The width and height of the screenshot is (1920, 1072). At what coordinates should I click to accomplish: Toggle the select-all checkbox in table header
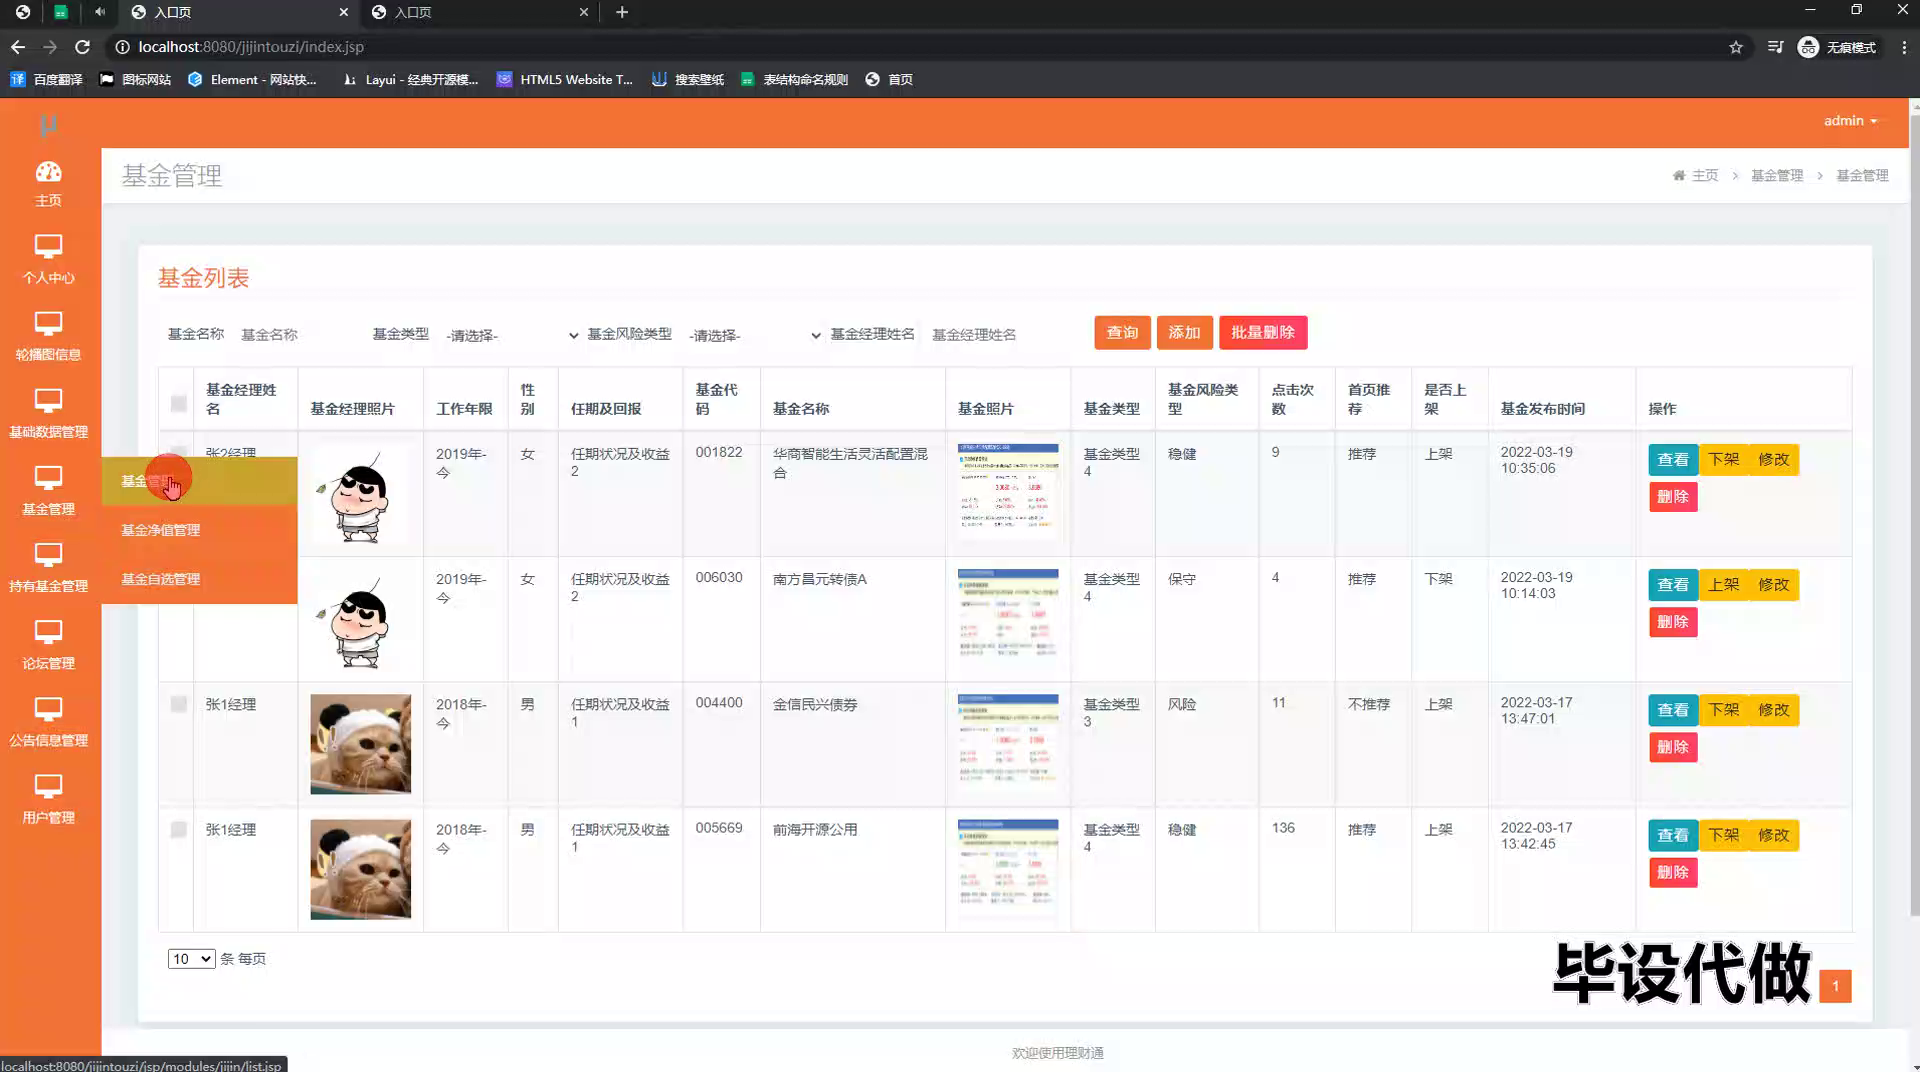(178, 403)
